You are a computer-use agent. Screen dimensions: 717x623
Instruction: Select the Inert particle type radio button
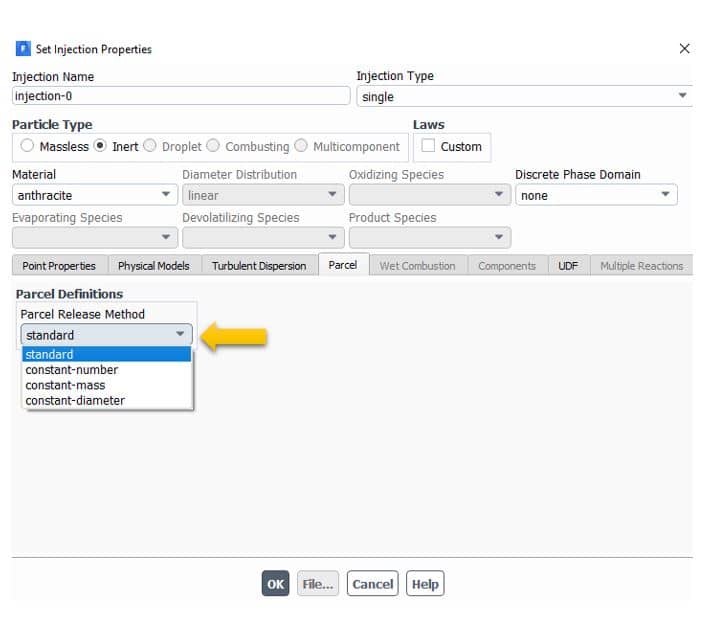click(100, 146)
